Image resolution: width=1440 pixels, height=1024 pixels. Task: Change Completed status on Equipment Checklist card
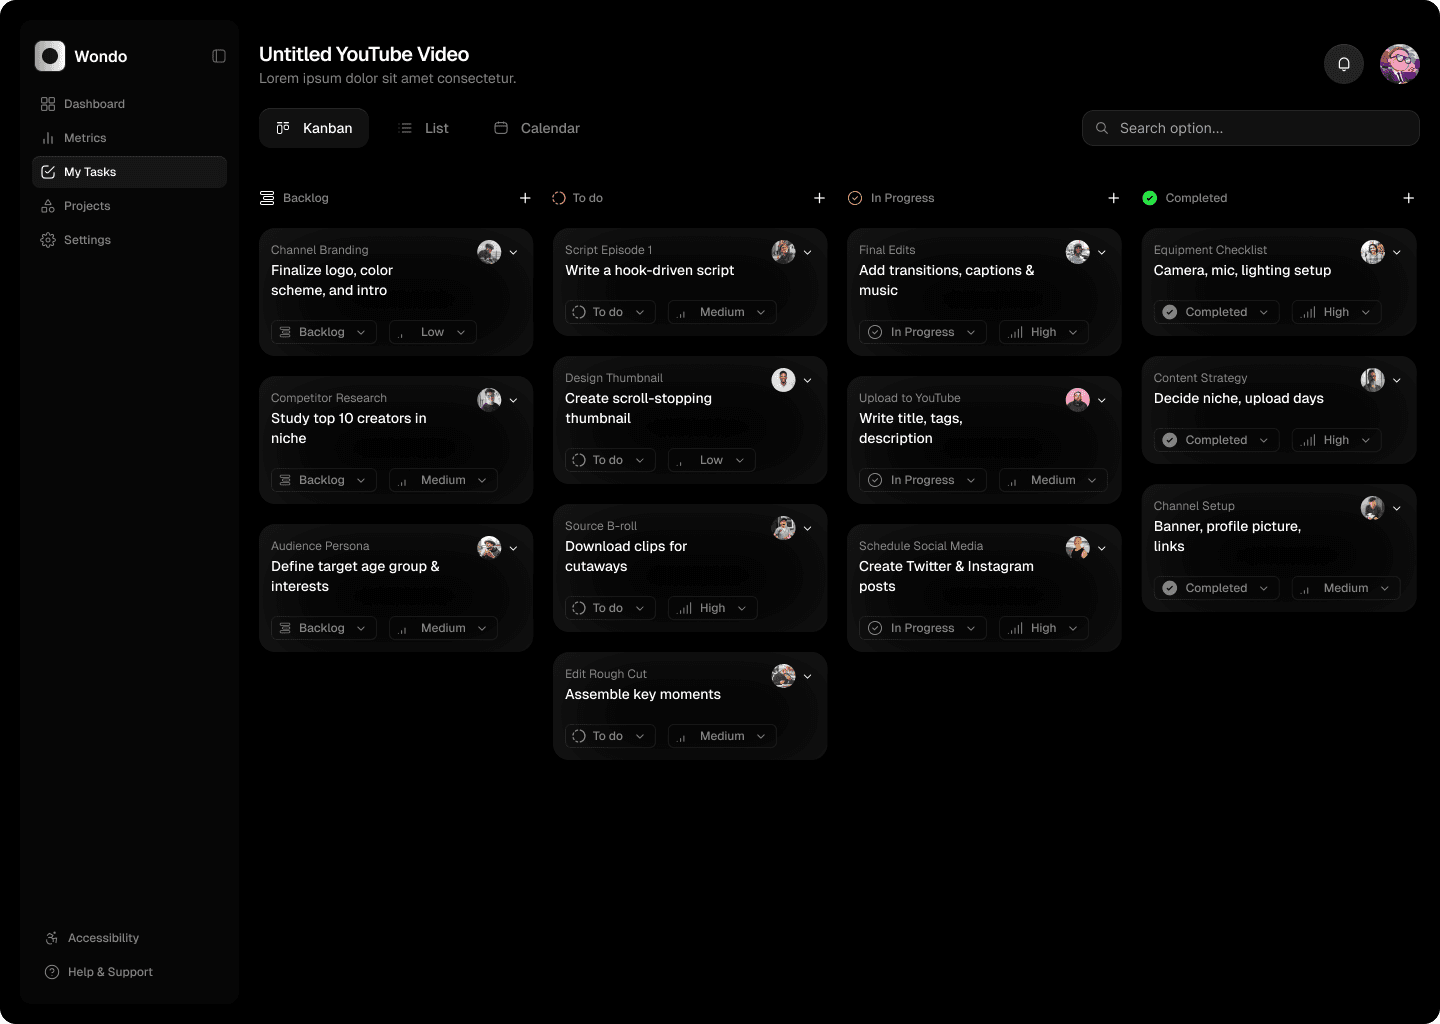1216,312
